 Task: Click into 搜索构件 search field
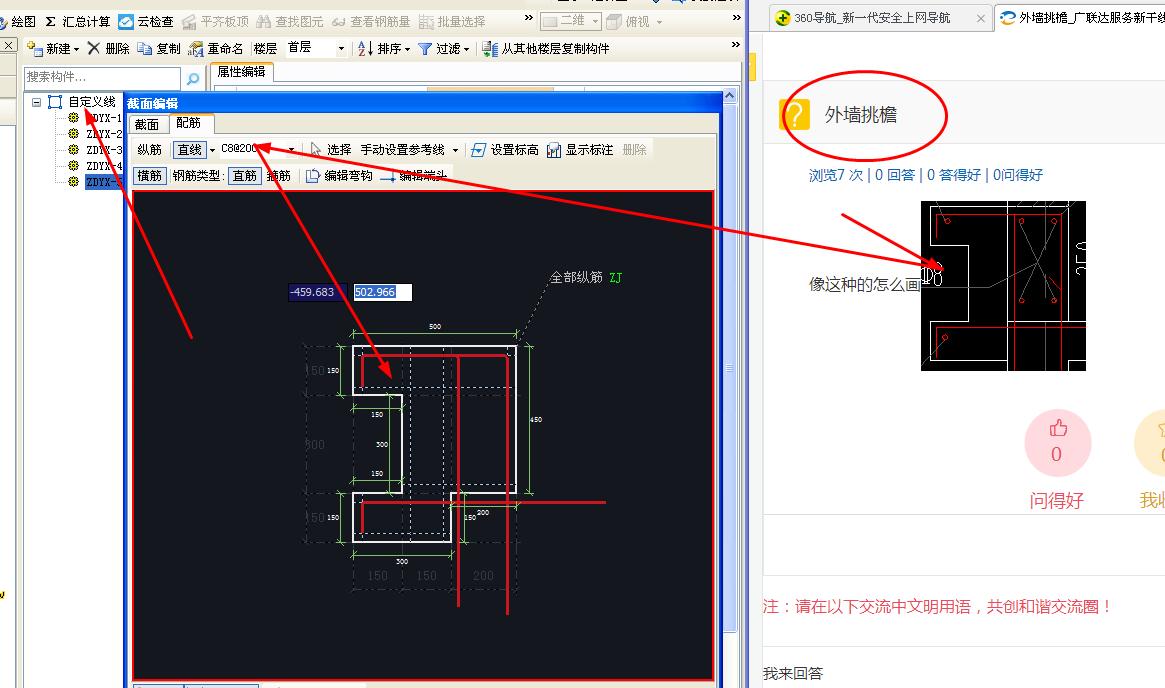tap(102, 77)
